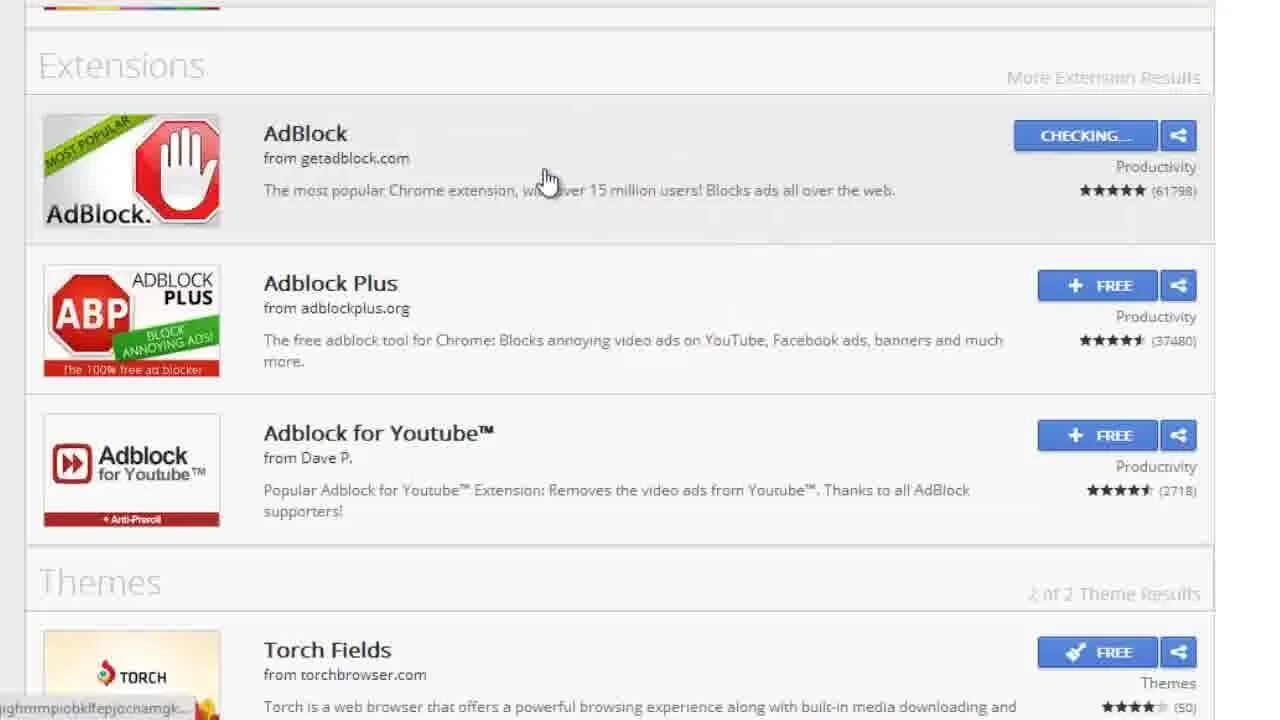Click Adblock for Youtube description text

(617, 501)
